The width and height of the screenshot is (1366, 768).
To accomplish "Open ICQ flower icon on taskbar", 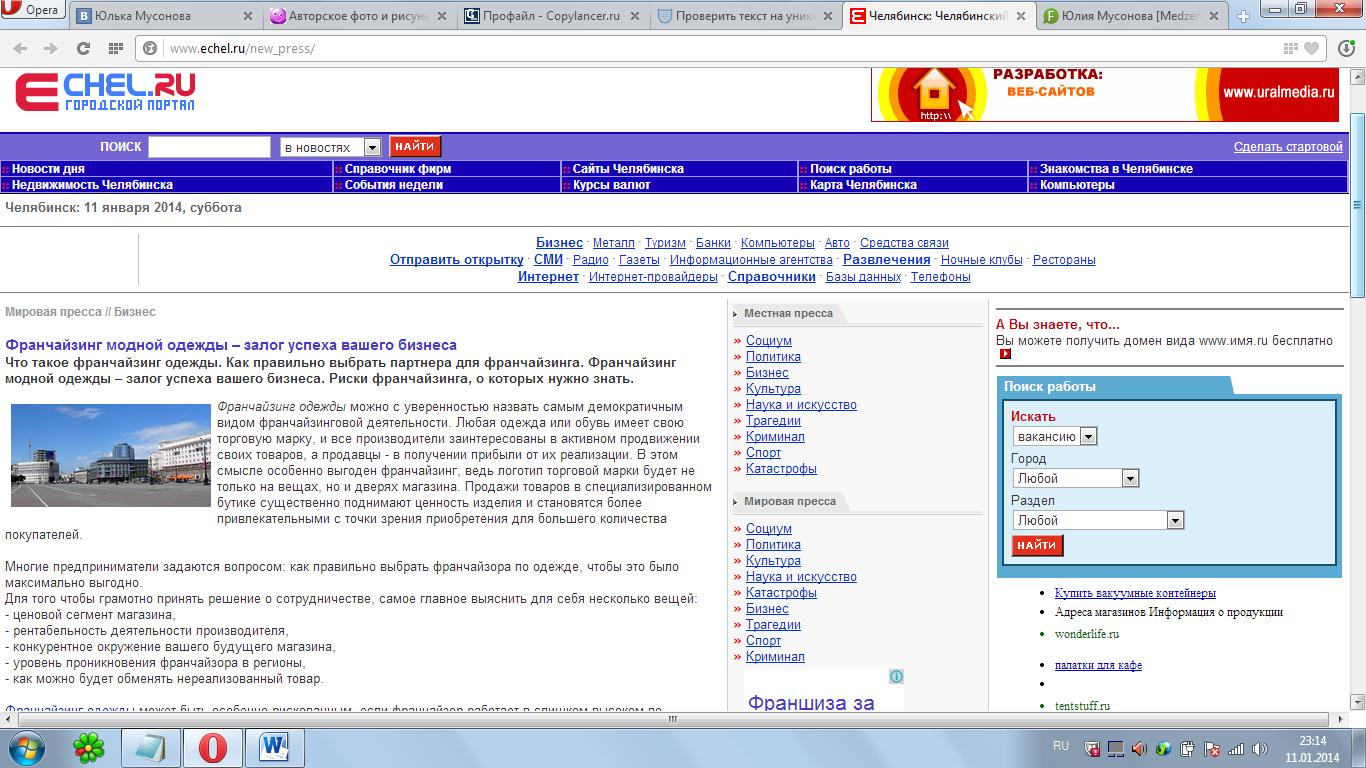I will coord(89,747).
